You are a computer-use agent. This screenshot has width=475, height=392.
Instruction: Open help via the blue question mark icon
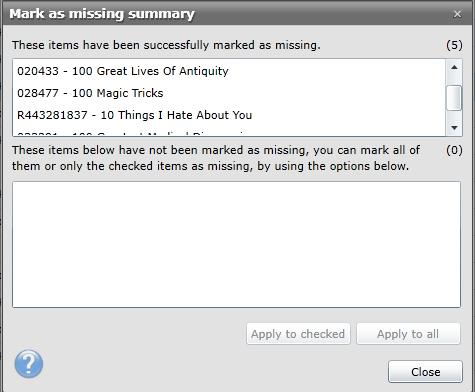coord(29,364)
